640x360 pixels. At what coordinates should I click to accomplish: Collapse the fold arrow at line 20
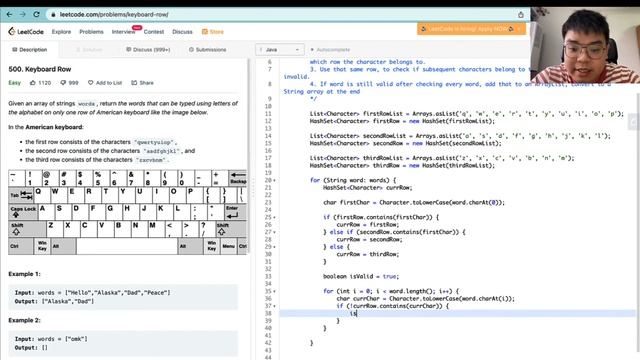pyautogui.click(x=274, y=180)
